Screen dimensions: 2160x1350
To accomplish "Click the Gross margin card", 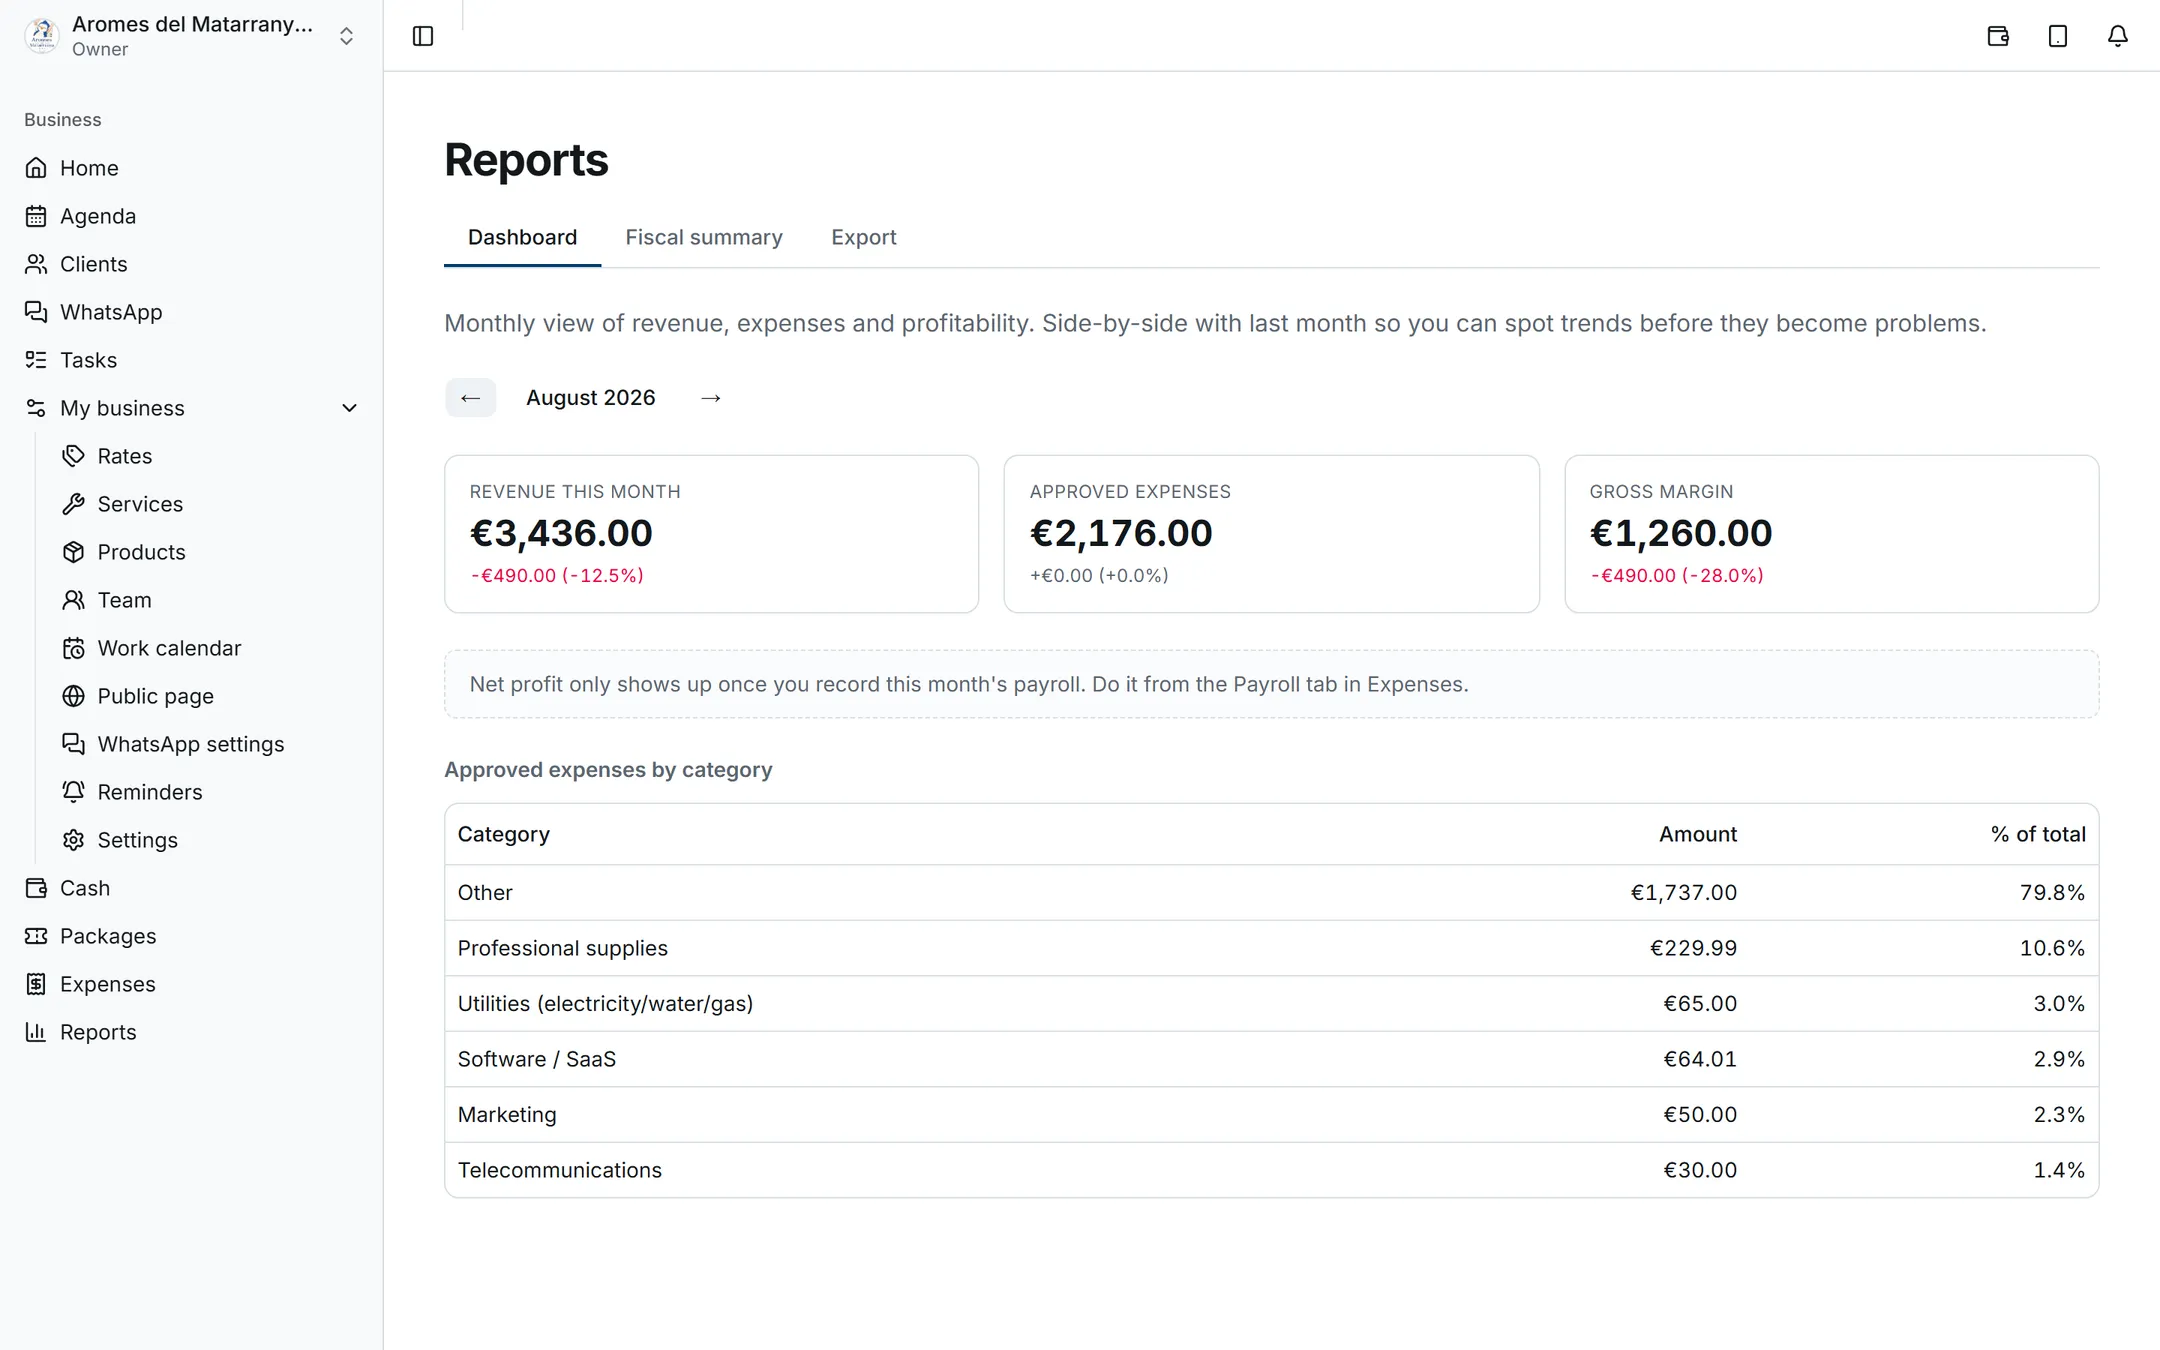I will pos(1831,534).
